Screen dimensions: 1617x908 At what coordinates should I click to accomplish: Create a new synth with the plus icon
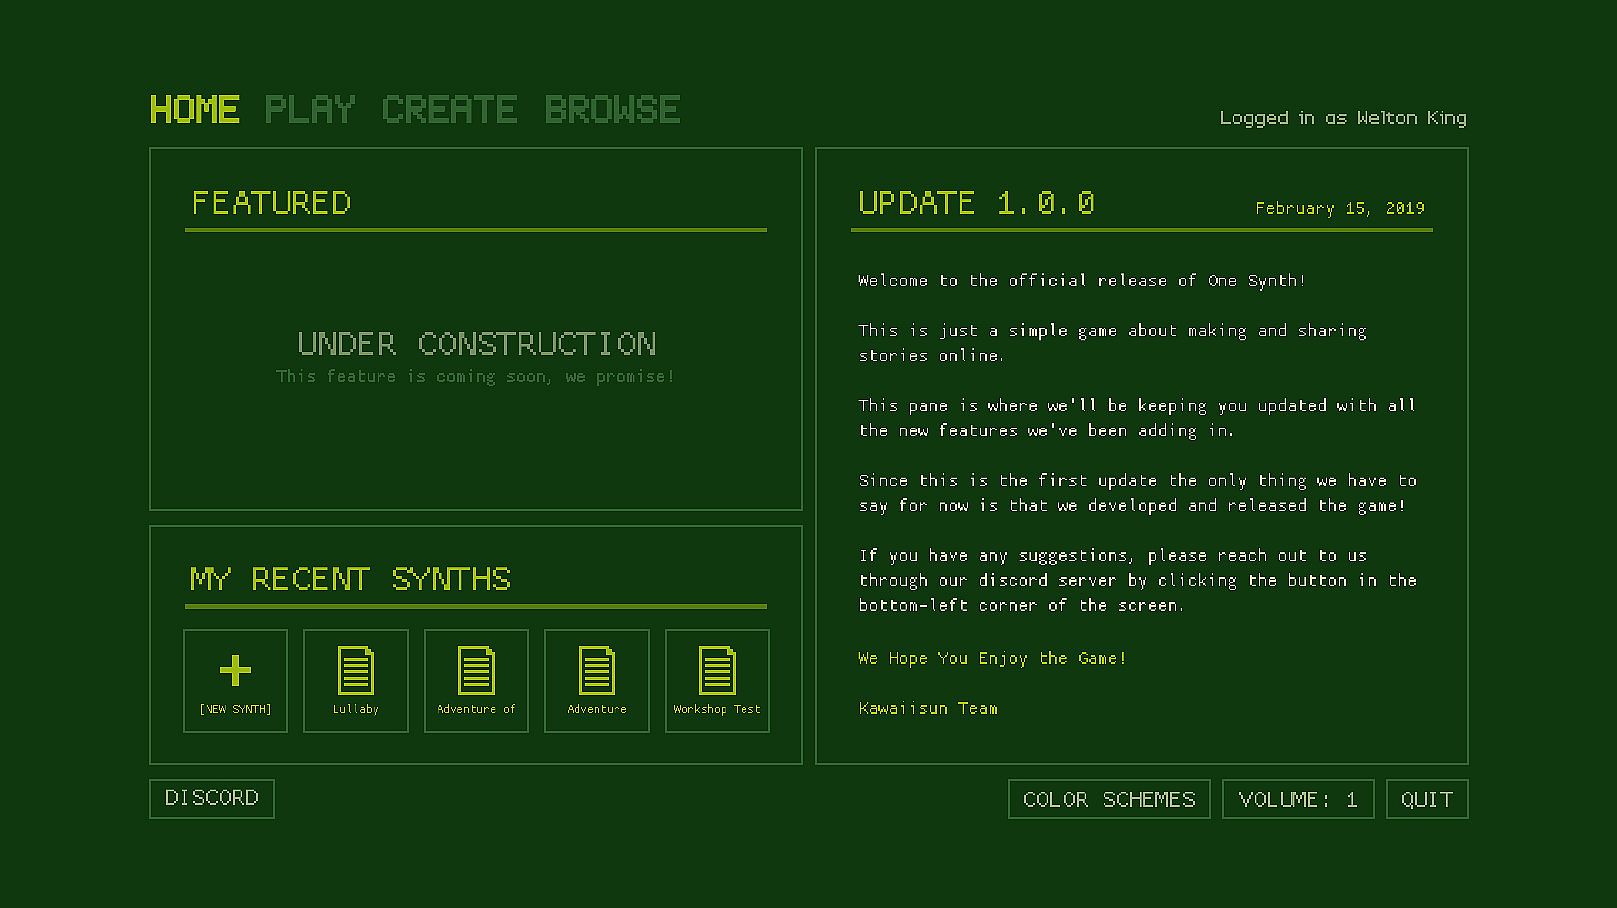click(x=235, y=681)
